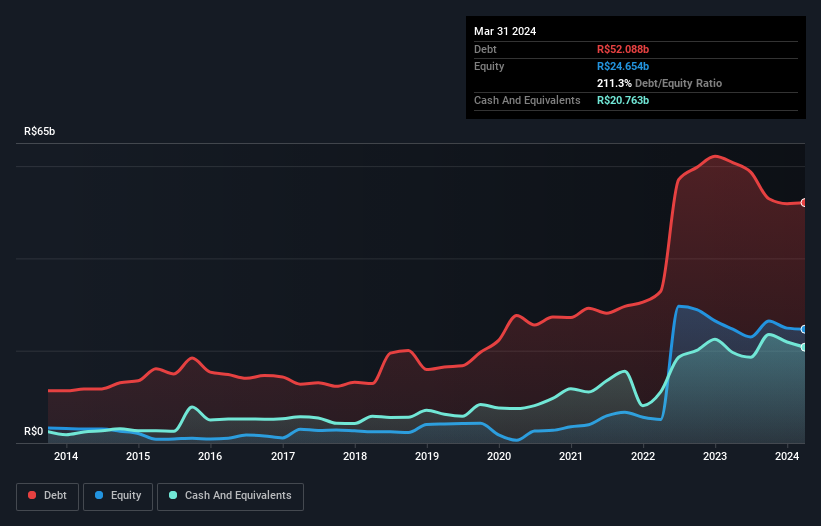Screen dimensions: 821x526
Task: Click the 2016 x-axis label
Action: (210, 456)
